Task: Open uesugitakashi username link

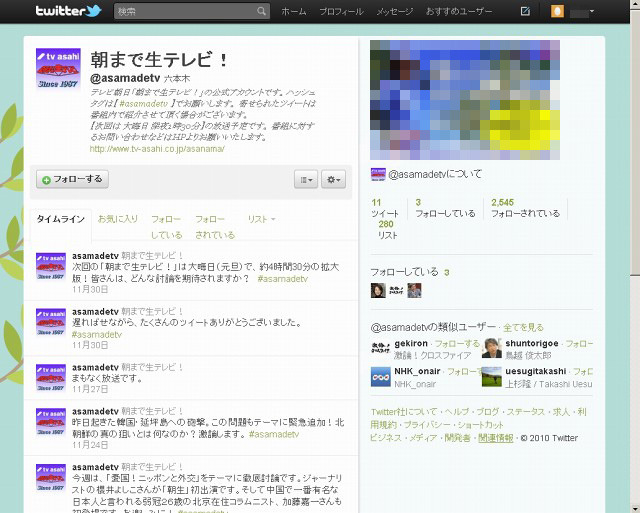Action: 536,371
